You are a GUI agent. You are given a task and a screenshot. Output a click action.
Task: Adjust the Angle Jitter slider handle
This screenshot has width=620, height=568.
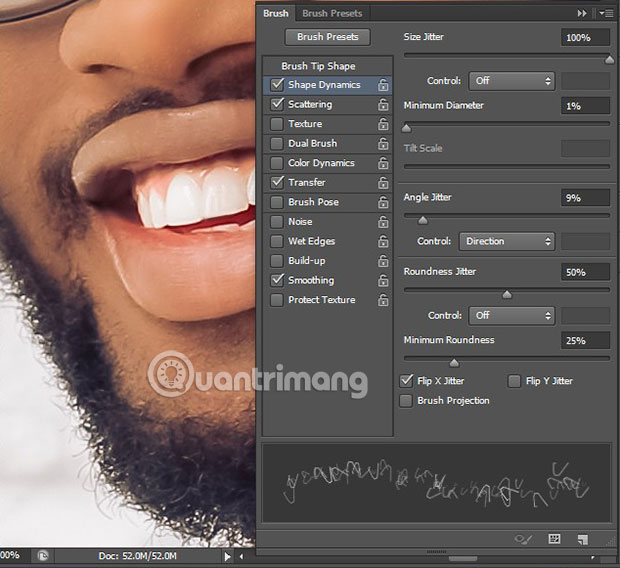(423, 220)
